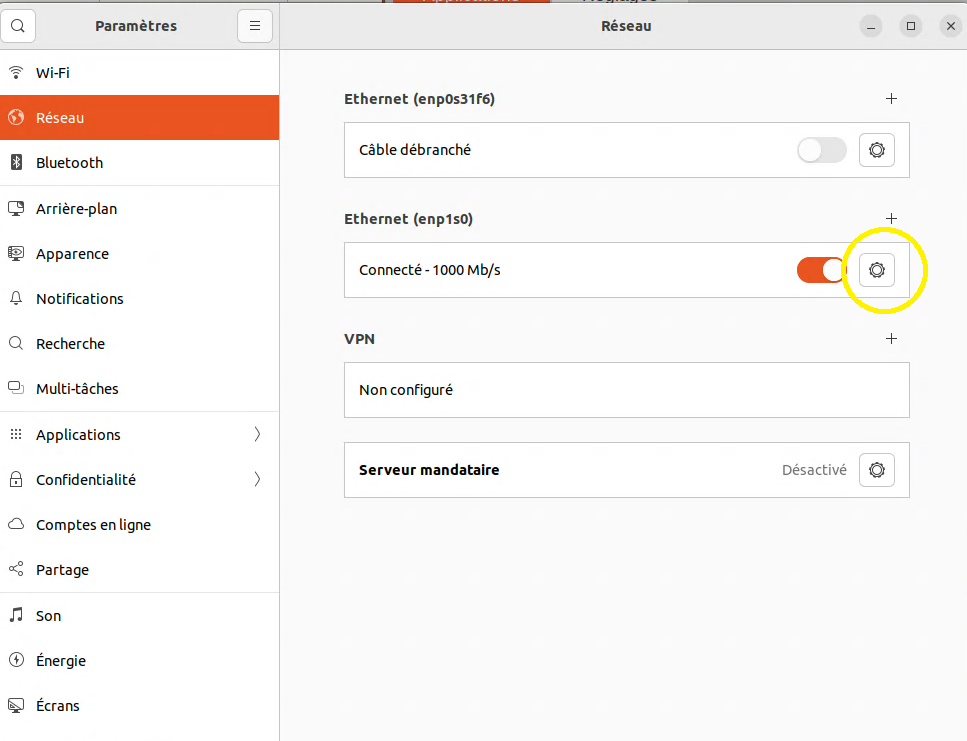Open gear settings for Connecté 1000 Mb/s
The height and width of the screenshot is (741, 967).
coord(877,270)
